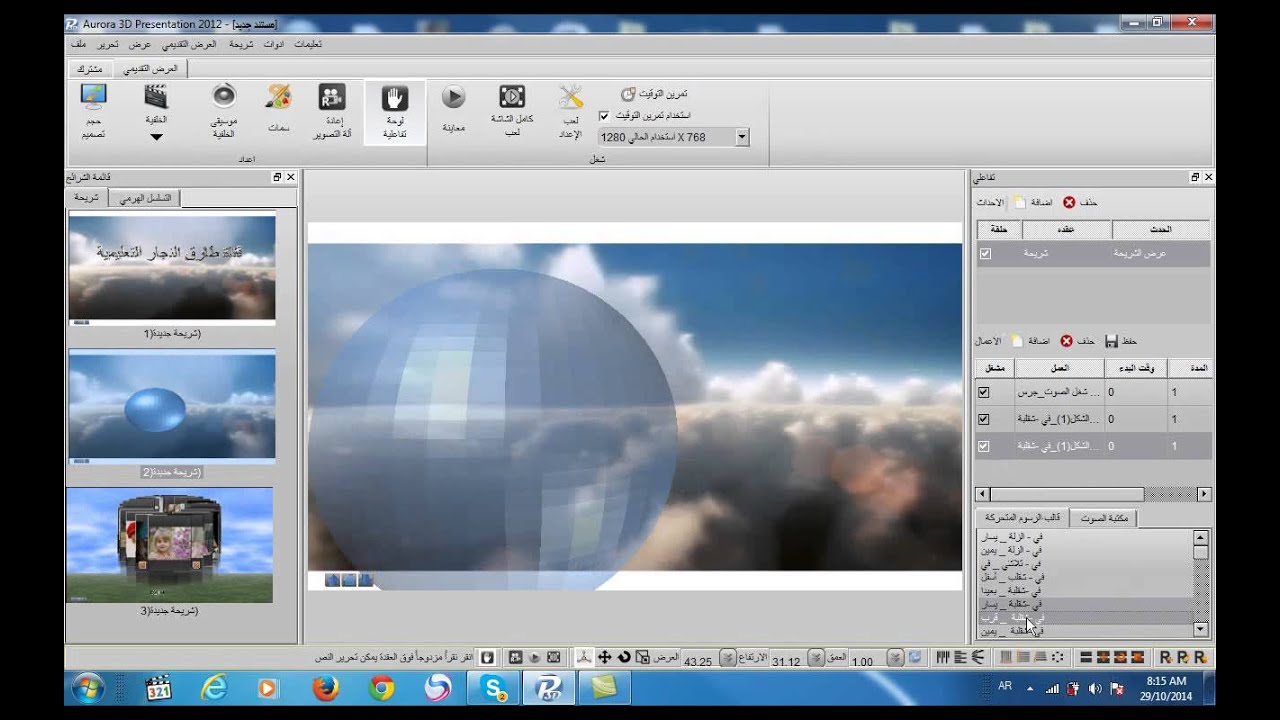The width and height of the screenshot is (1280, 720).
Task: Expand the background (الخلفية) dropdown arrow
Action: pyautogui.click(x=156, y=137)
